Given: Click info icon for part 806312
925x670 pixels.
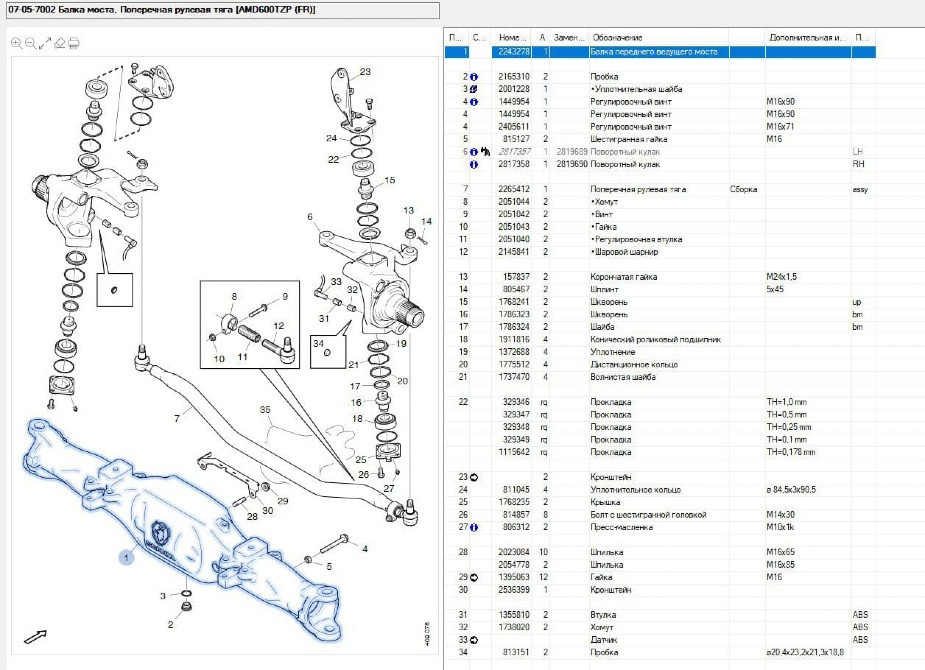Looking at the screenshot, I should [474, 527].
